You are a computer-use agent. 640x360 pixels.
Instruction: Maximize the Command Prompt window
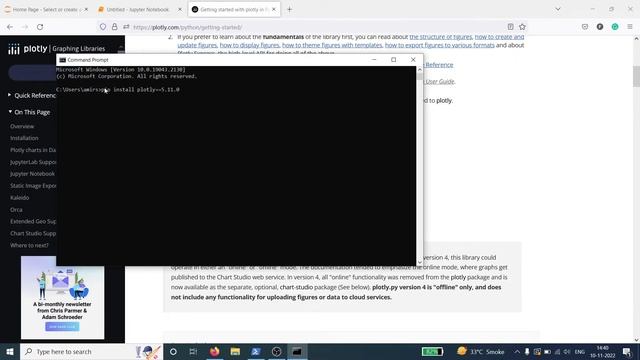(393, 60)
